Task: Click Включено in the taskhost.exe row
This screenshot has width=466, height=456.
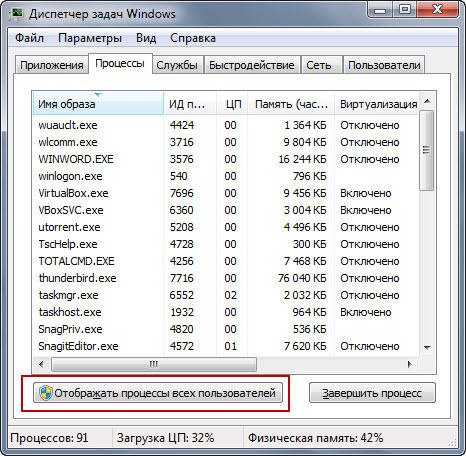Action: coord(366,312)
